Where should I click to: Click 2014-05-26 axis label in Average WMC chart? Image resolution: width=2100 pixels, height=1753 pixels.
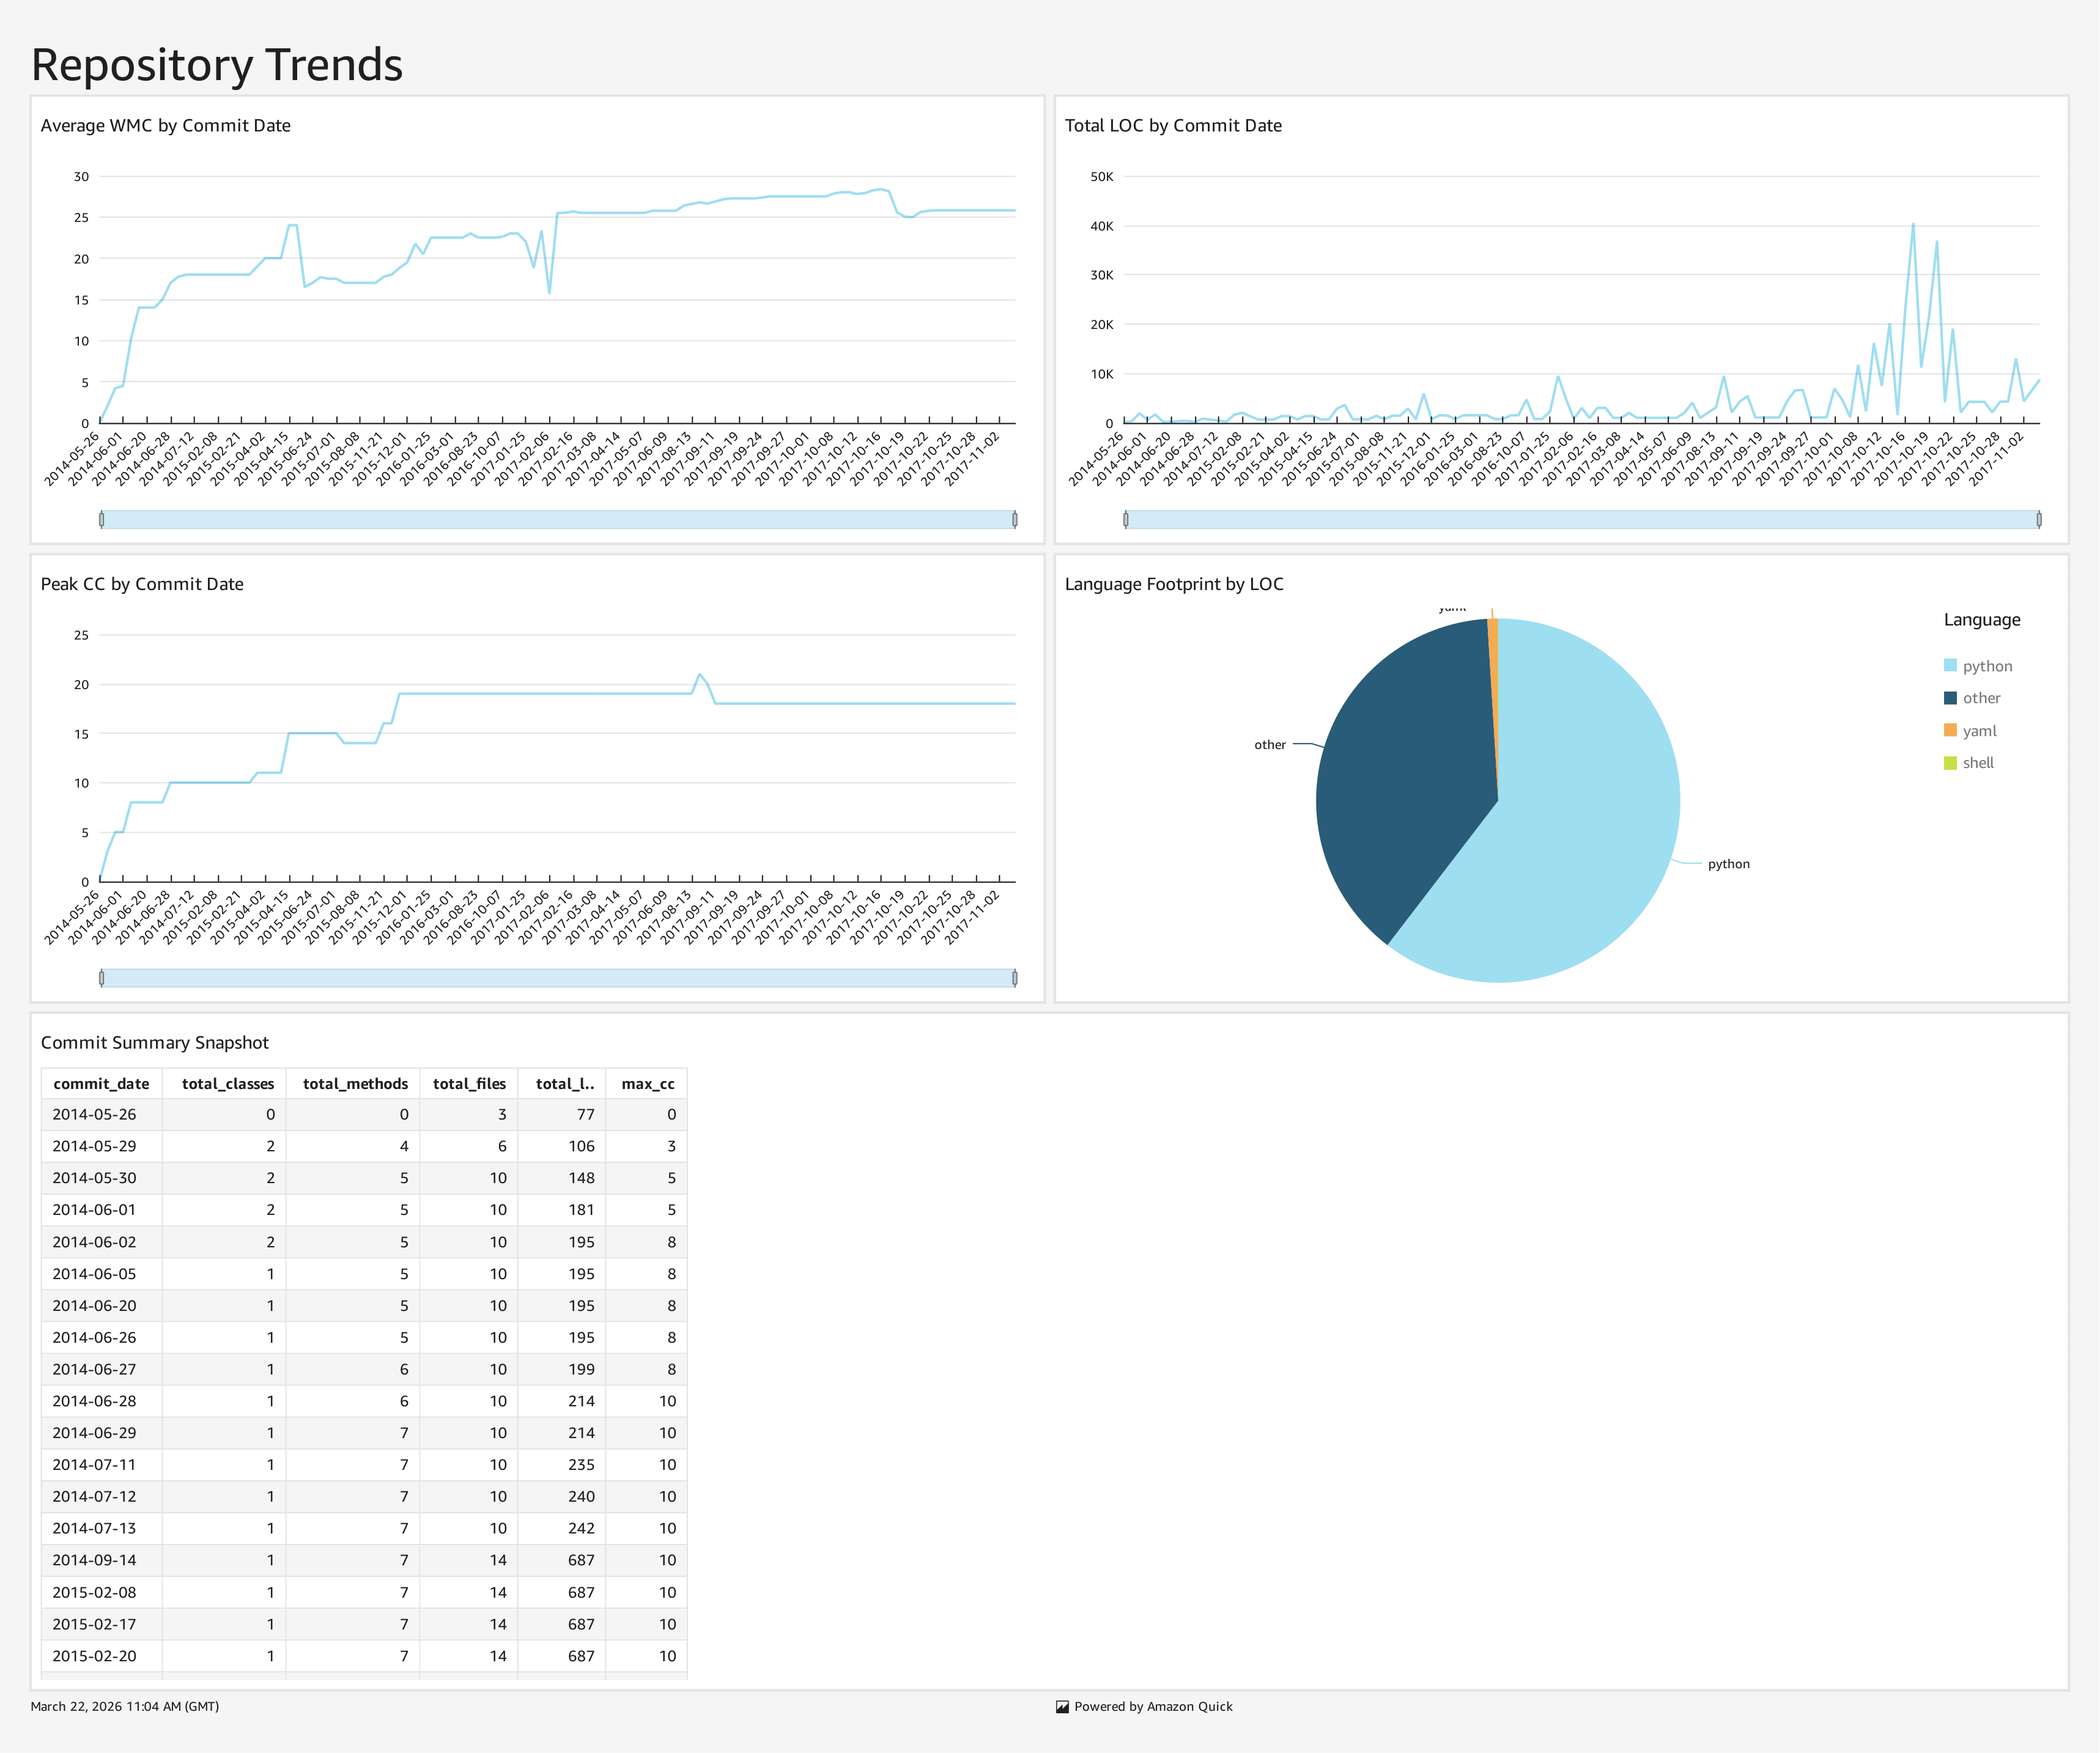tap(72, 459)
